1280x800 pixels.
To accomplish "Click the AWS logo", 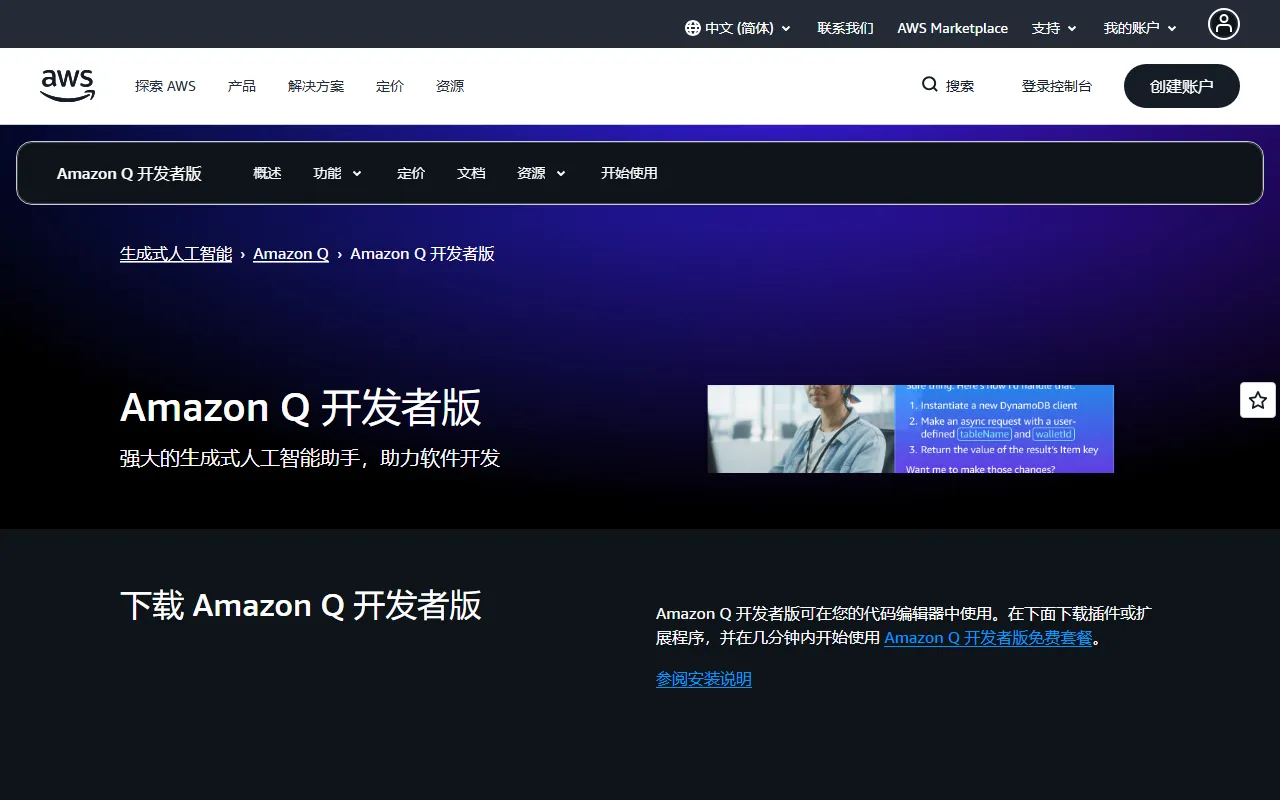I will point(67,86).
